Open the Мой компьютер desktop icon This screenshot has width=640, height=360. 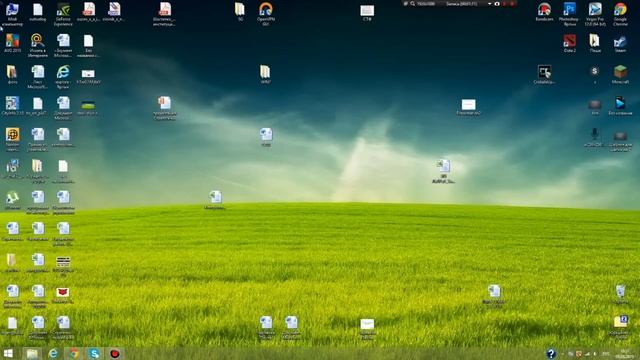click(x=12, y=13)
